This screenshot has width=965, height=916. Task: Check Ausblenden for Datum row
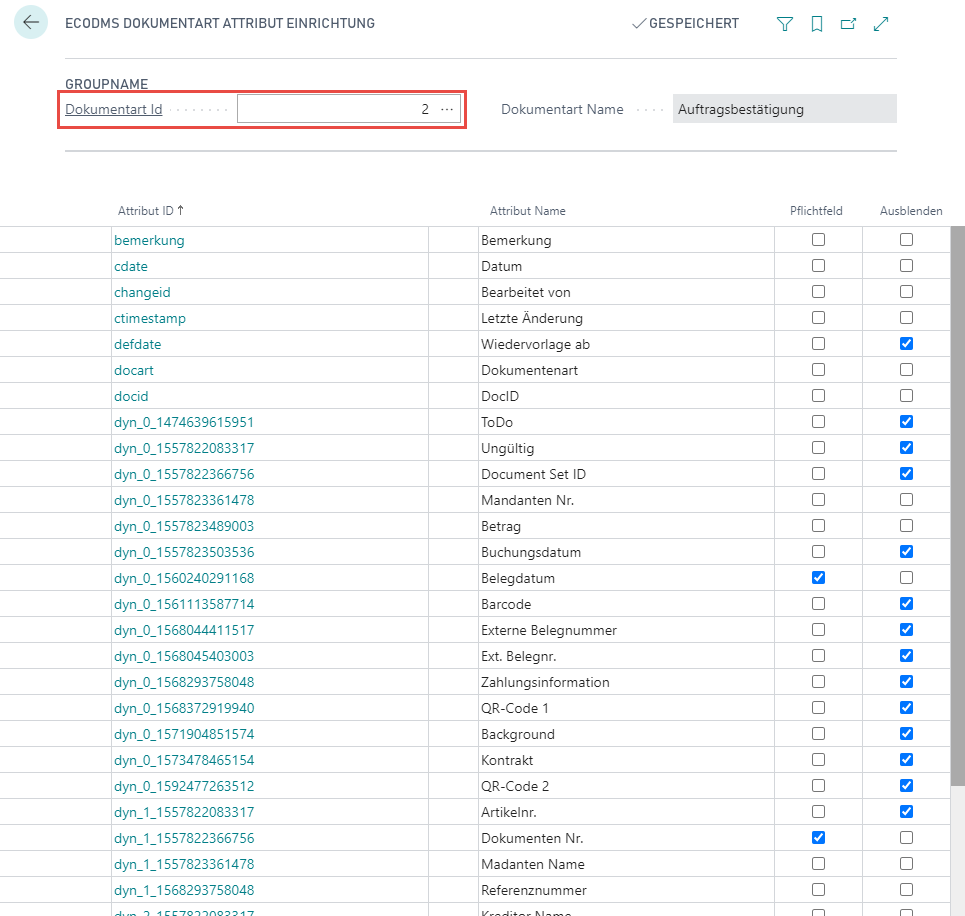[906, 265]
